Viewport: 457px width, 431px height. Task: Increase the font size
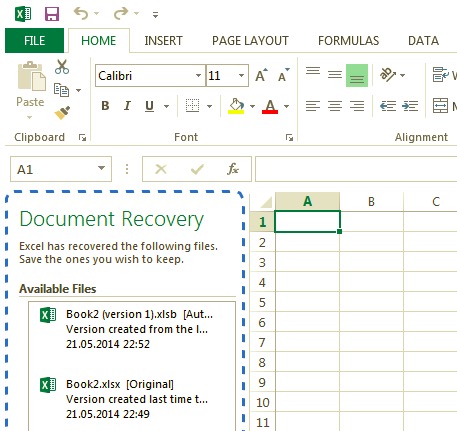[261, 75]
